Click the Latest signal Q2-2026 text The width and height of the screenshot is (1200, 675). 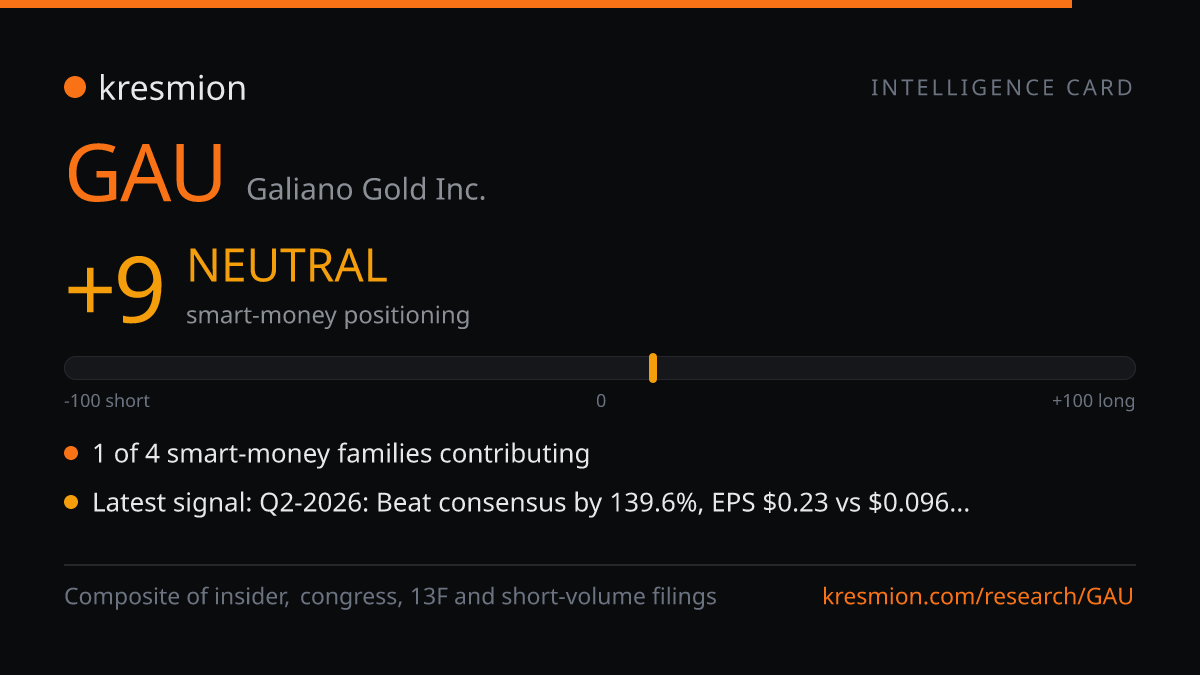point(531,503)
